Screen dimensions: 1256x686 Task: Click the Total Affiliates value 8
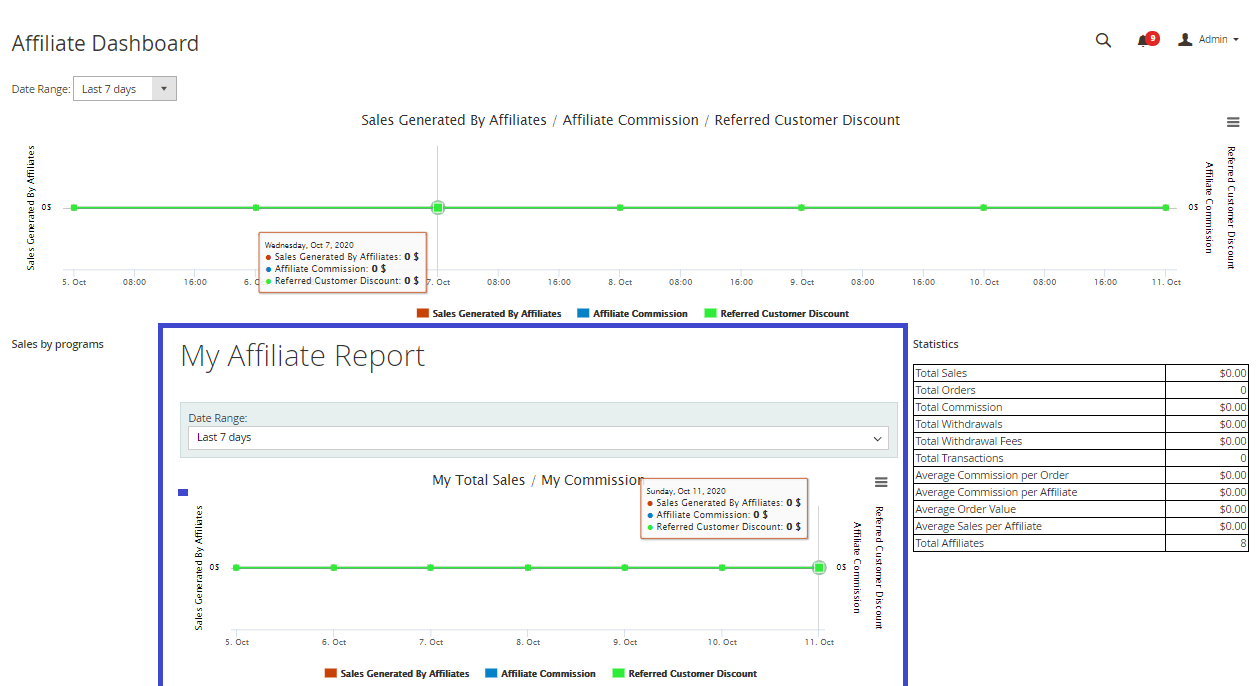click(1243, 543)
